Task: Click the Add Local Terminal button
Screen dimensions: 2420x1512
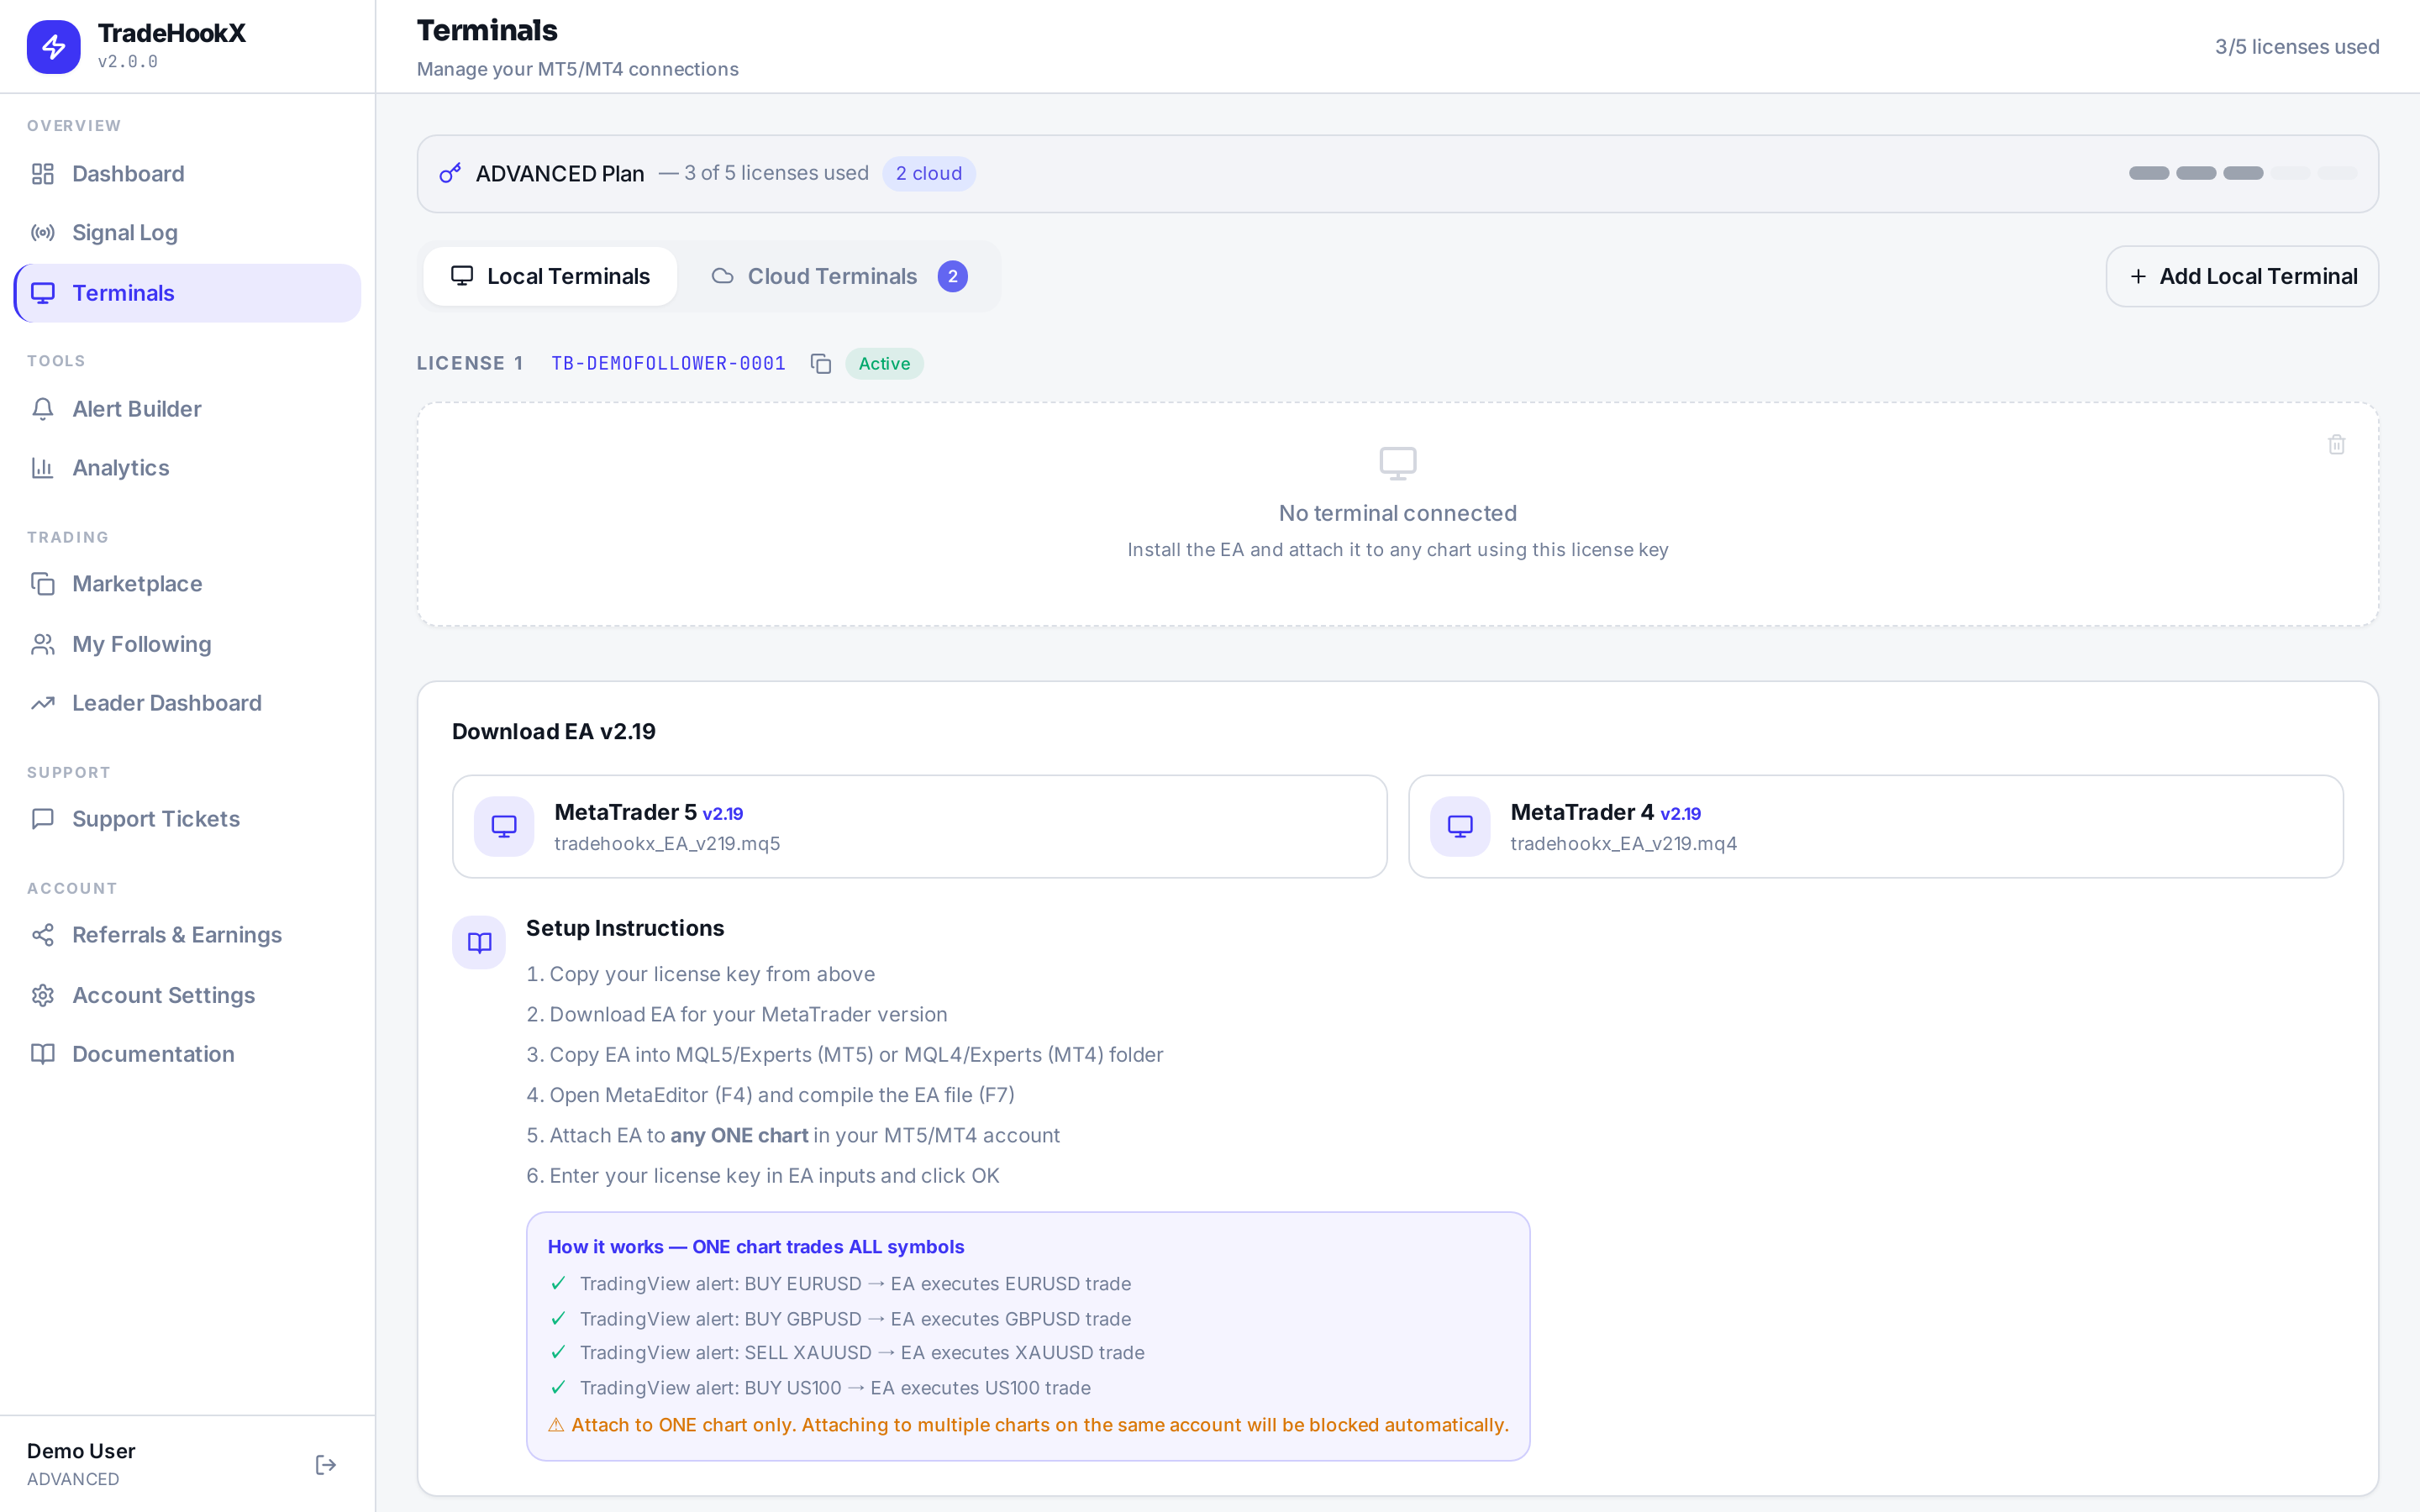Action: pos(2242,276)
